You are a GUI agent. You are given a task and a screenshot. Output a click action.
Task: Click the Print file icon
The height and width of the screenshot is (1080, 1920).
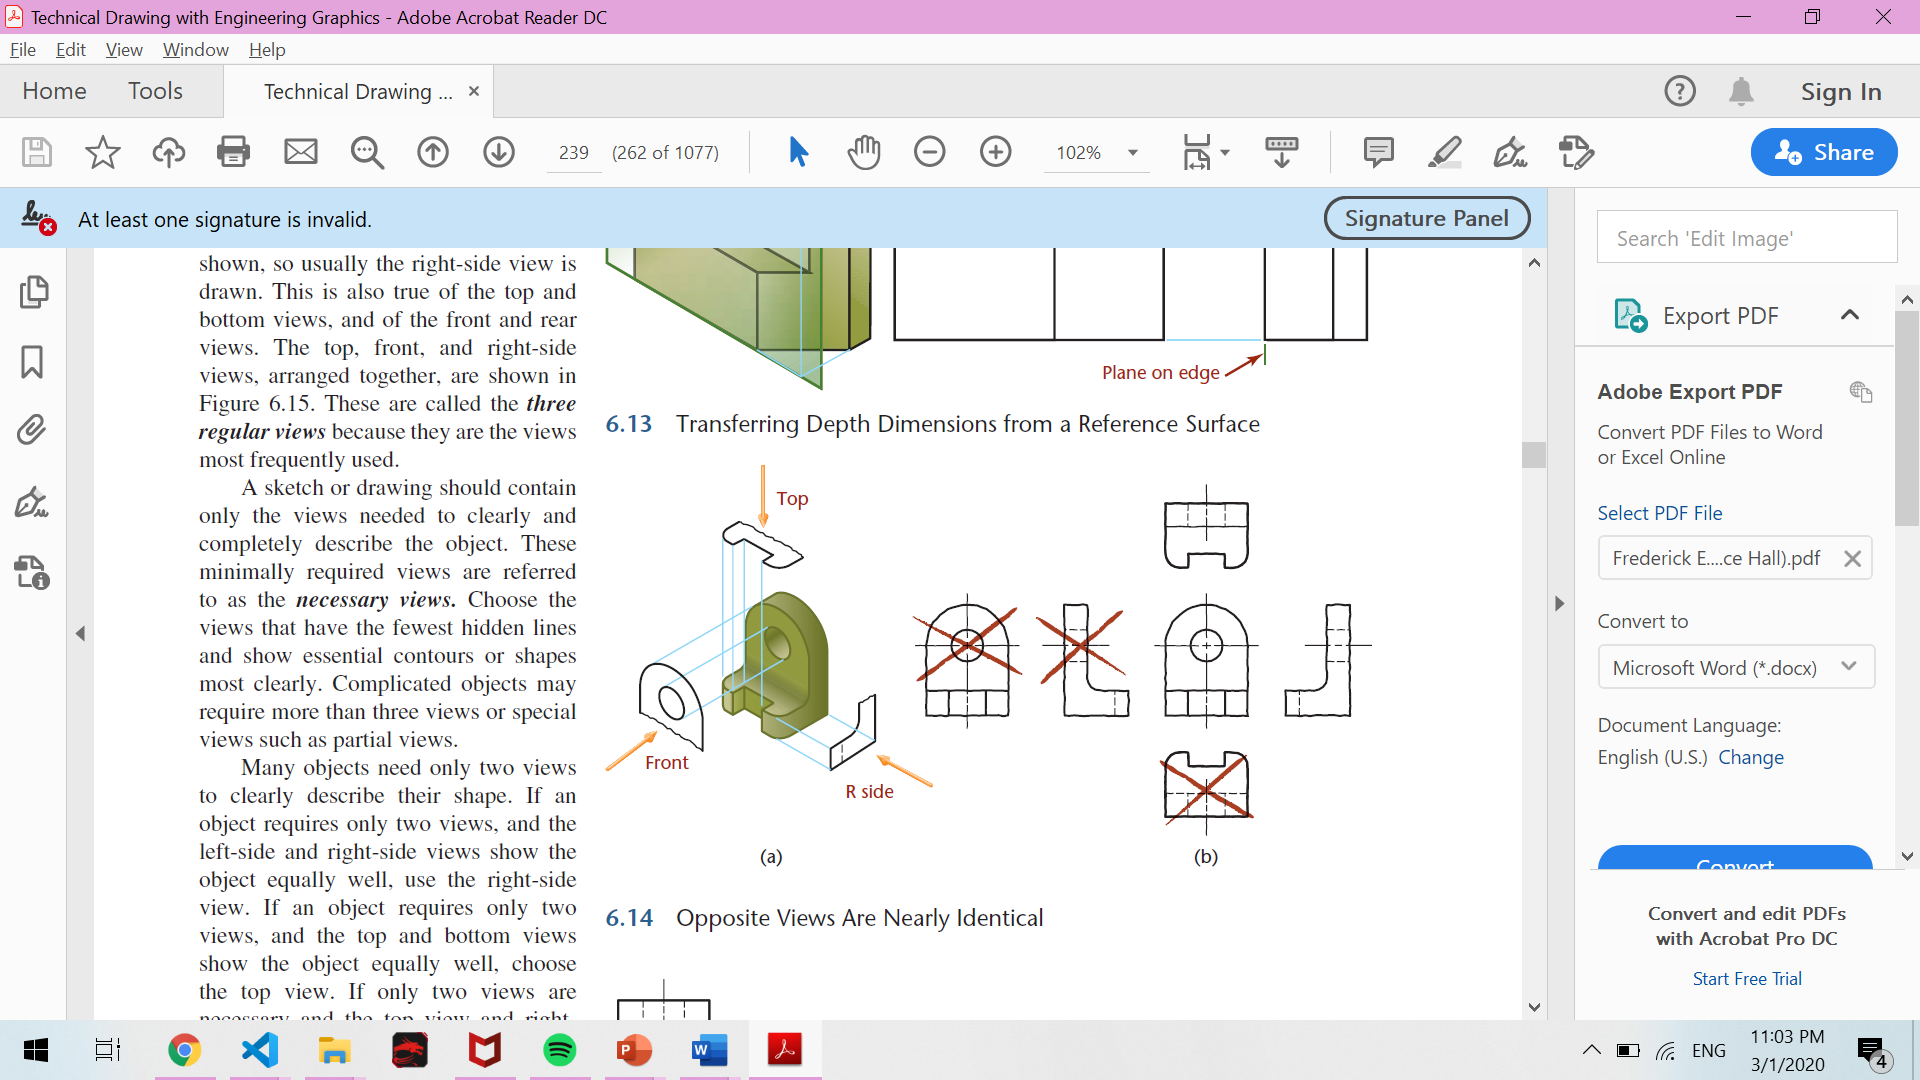[x=233, y=152]
